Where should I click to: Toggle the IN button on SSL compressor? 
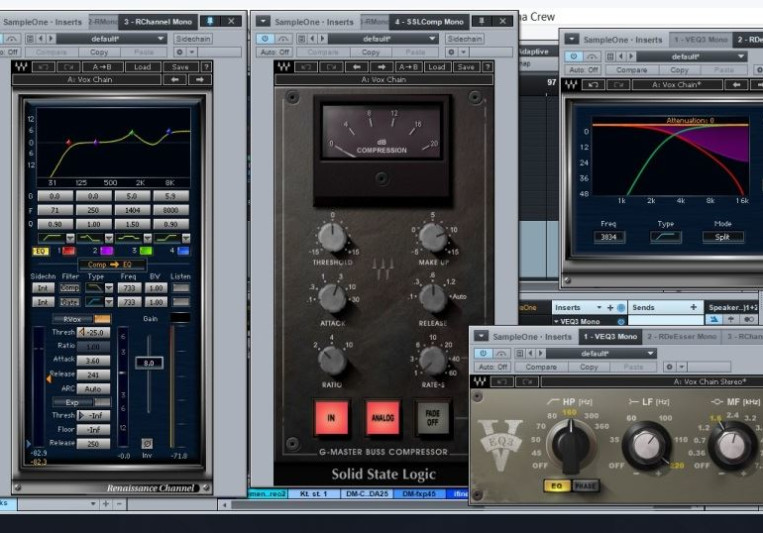tap(331, 417)
